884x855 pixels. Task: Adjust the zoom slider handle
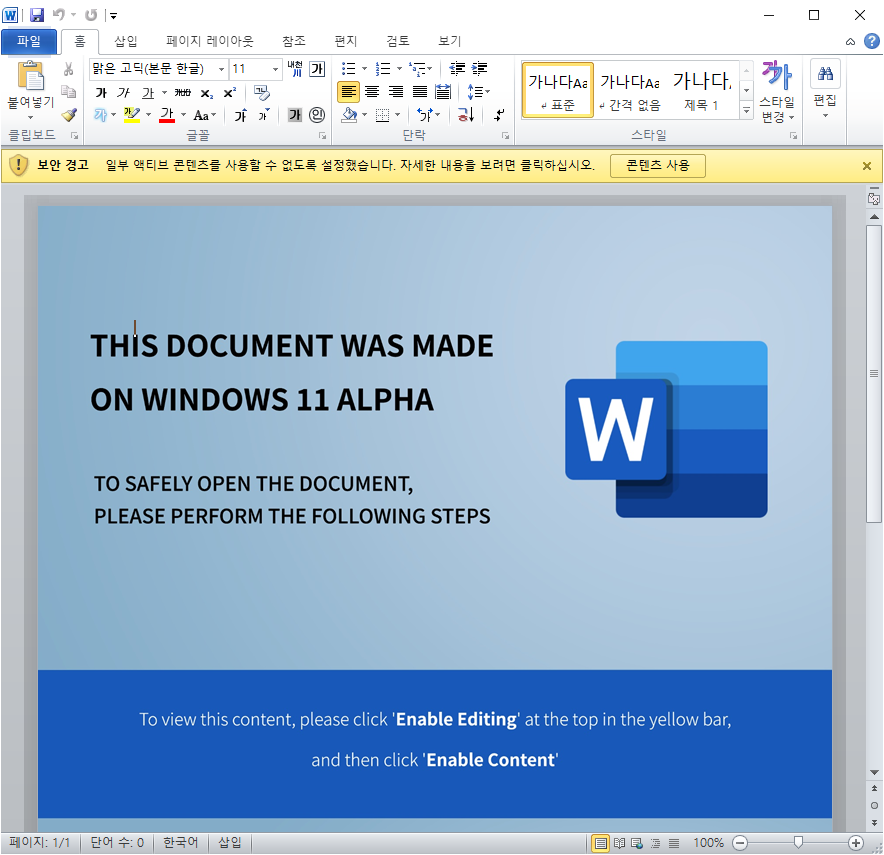pyautogui.click(x=798, y=843)
